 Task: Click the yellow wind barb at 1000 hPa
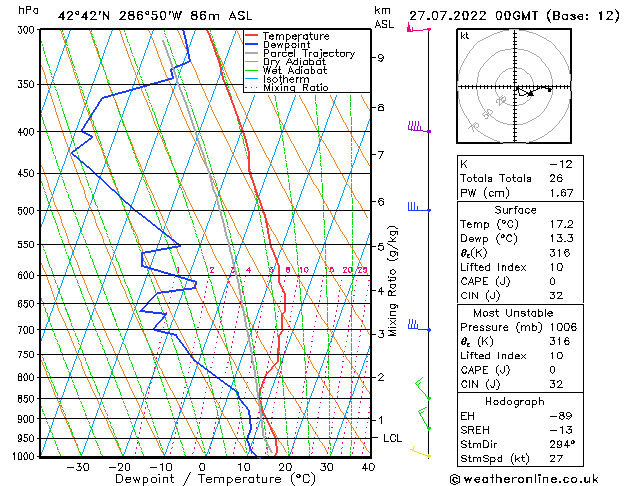pyautogui.click(x=420, y=452)
